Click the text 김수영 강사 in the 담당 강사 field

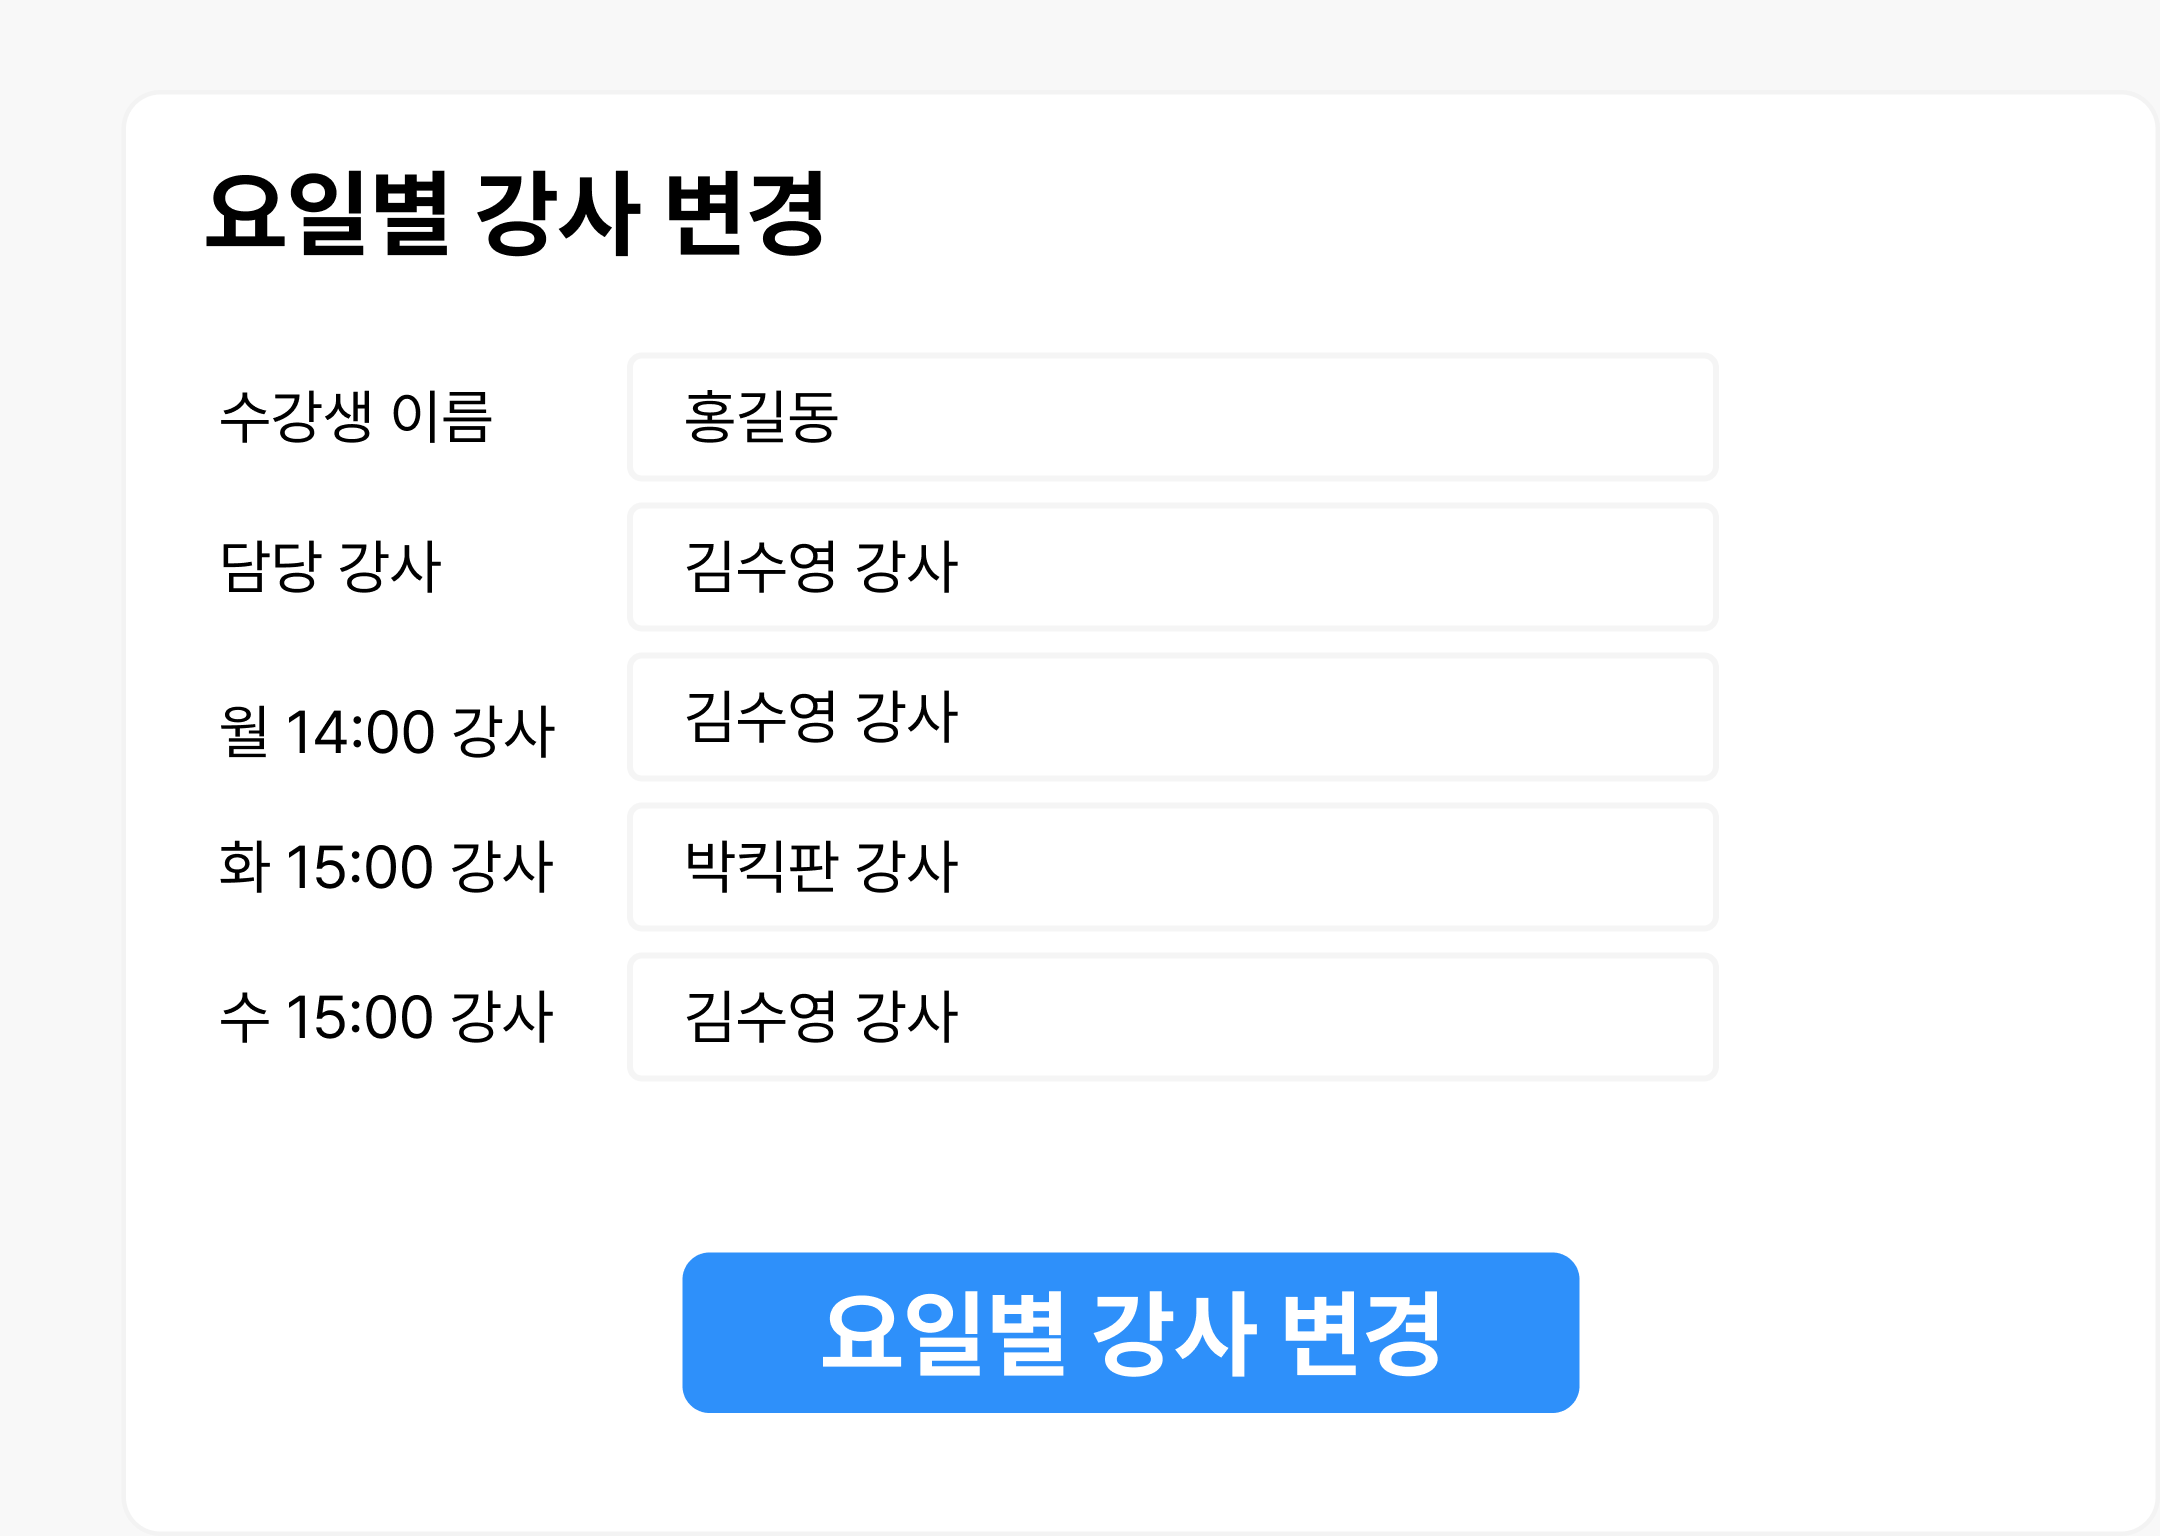tap(820, 566)
